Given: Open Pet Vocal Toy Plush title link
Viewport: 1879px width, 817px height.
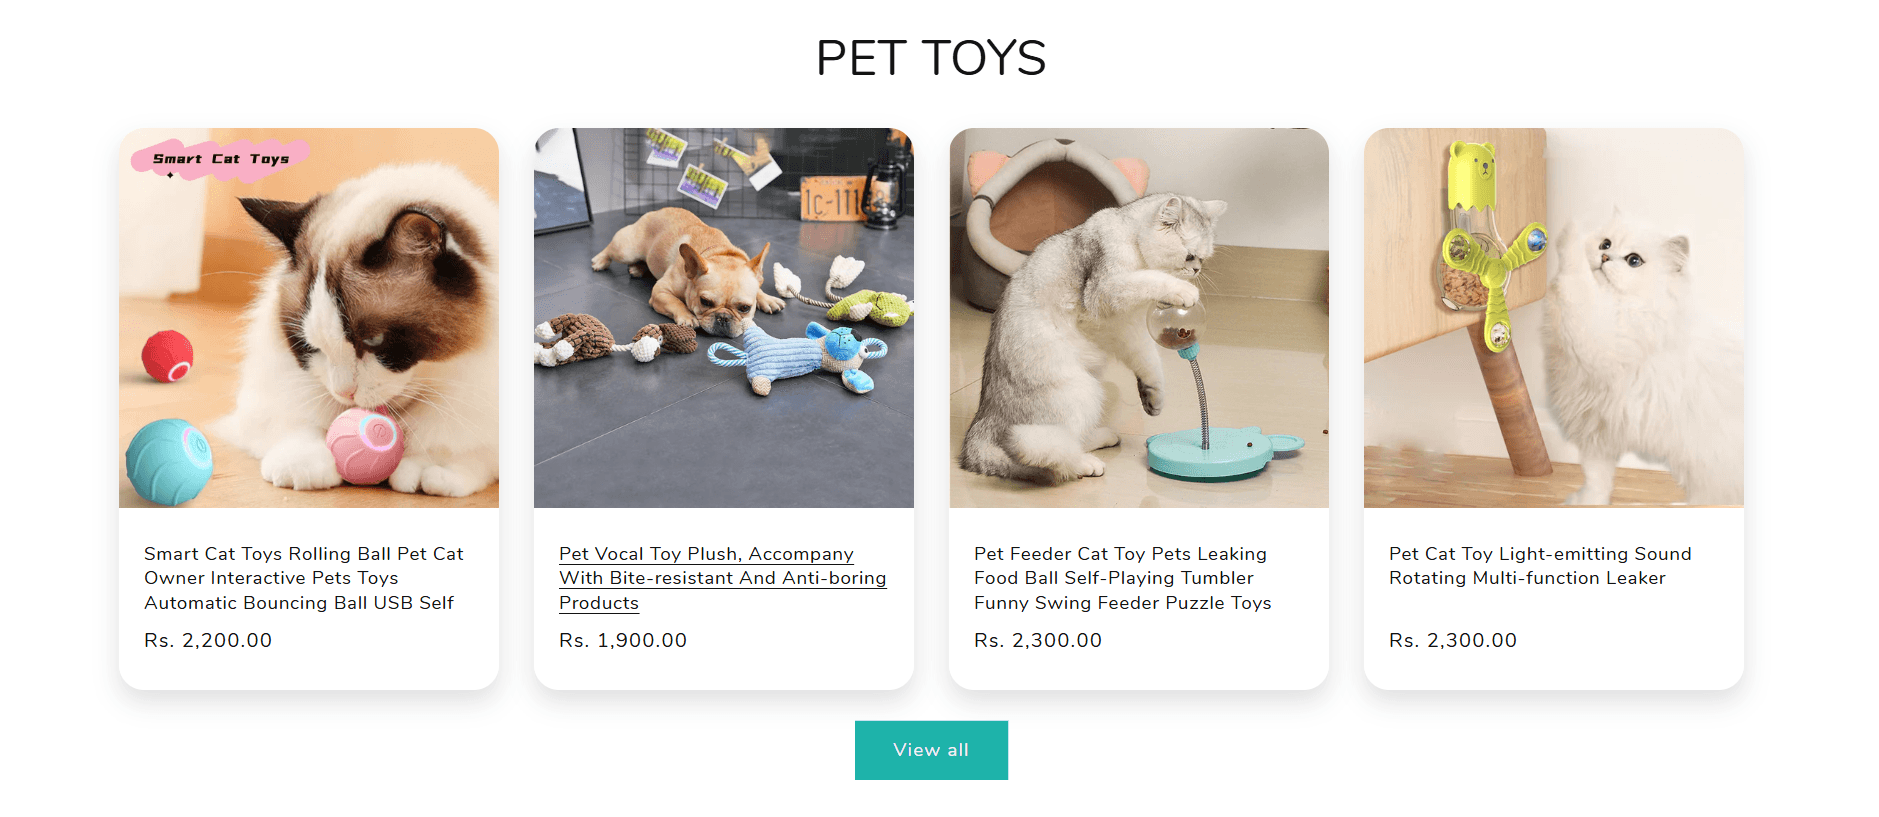Looking at the screenshot, I should (723, 578).
